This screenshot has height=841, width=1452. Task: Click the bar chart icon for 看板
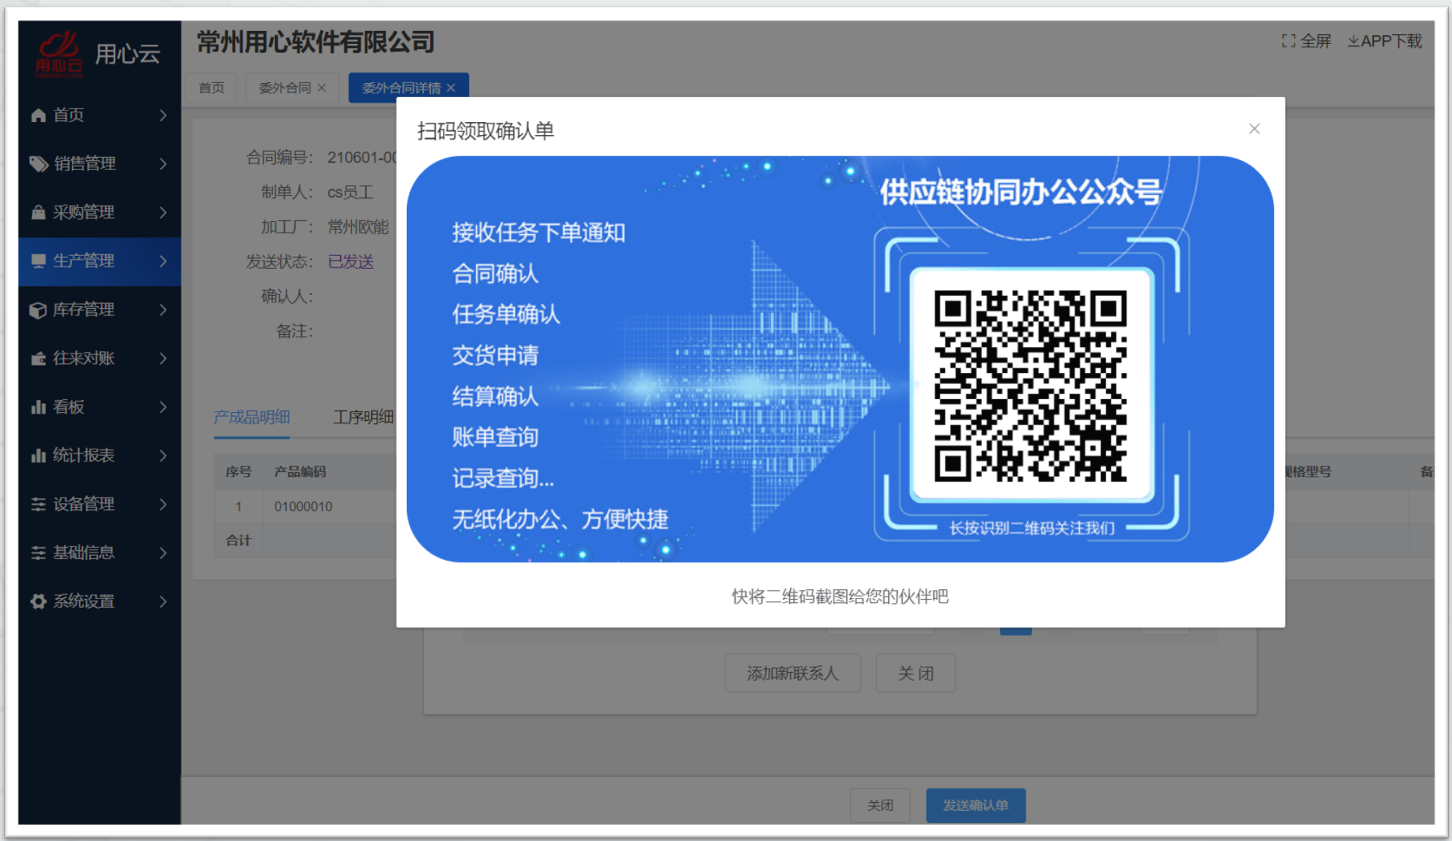coord(38,407)
